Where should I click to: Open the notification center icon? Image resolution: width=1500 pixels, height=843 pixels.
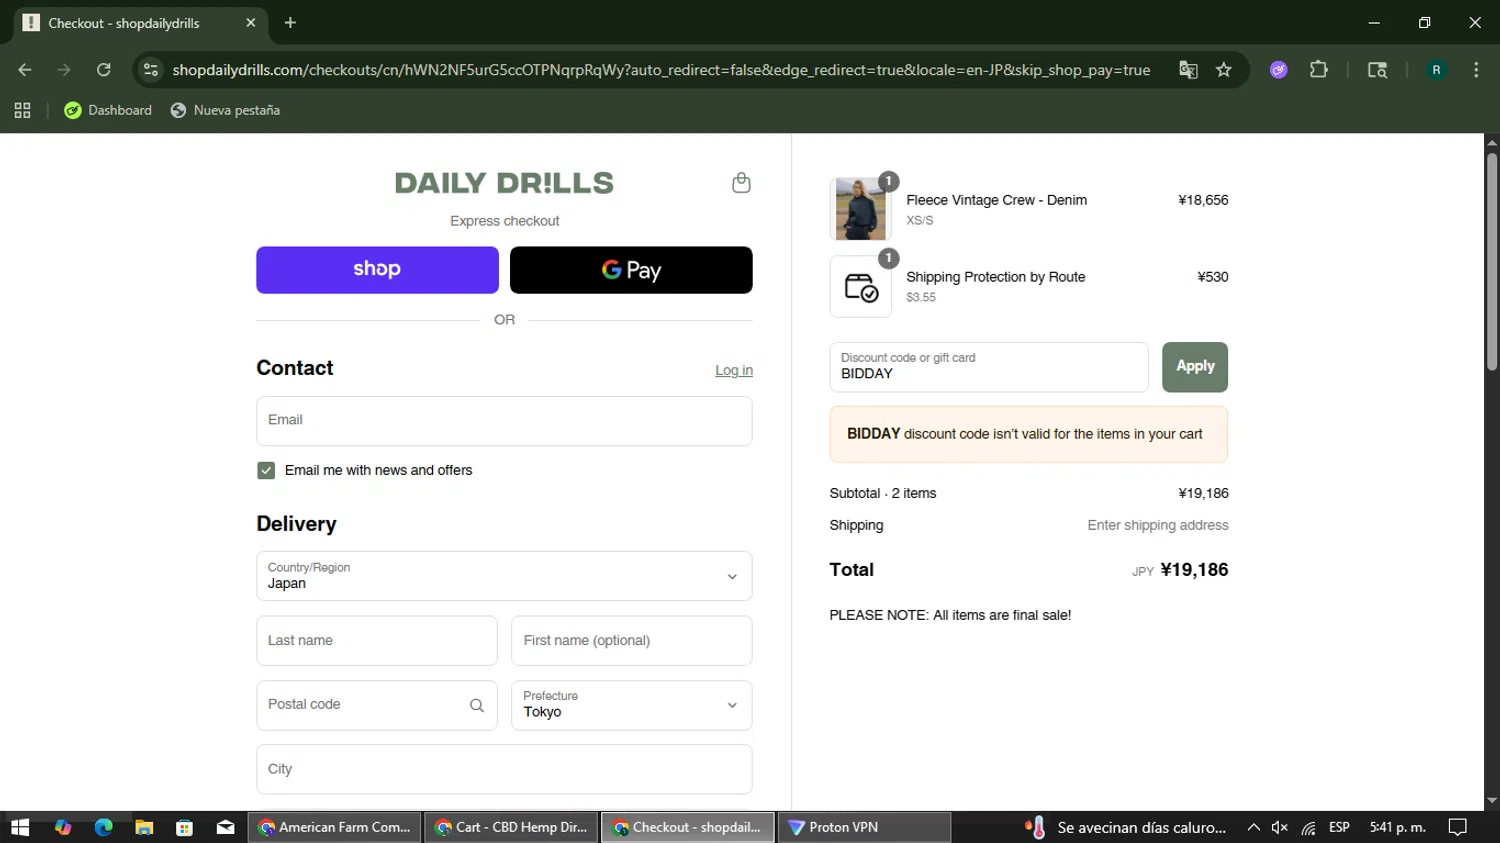(1458, 827)
